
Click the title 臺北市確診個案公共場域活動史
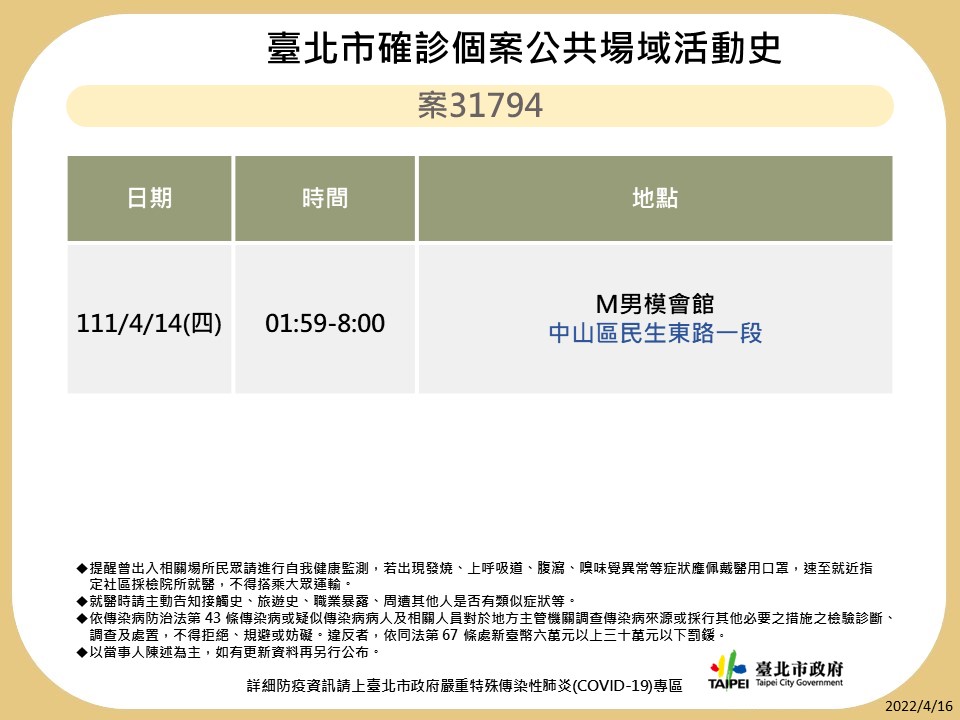pos(524,48)
